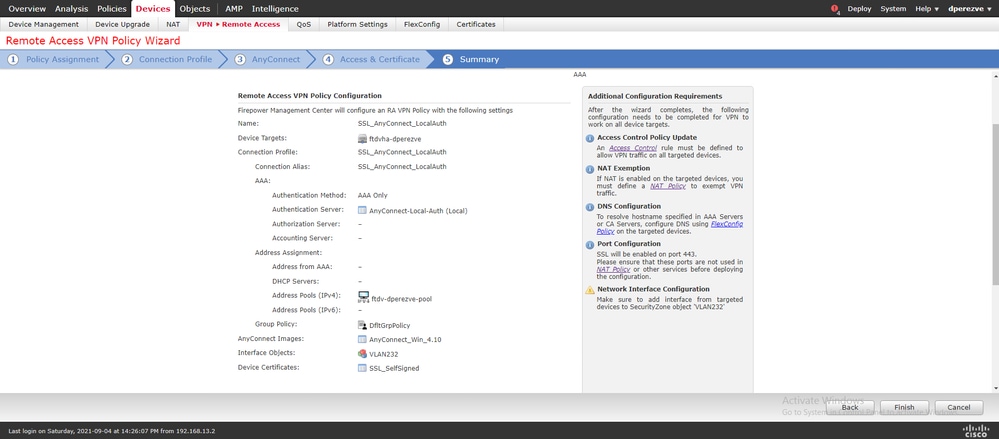Click info icon beside NAT Exemption
This screenshot has width=999, height=439.
pyautogui.click(x=590, y=169)
